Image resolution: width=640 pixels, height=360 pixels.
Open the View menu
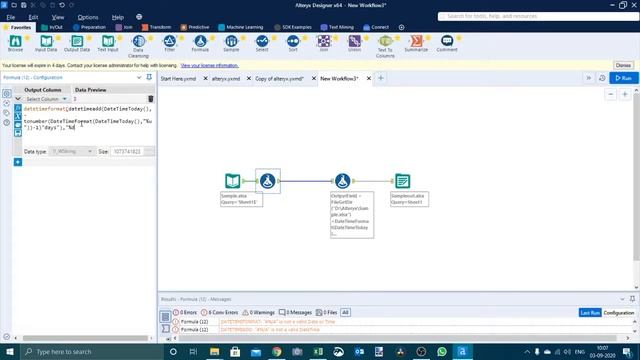[x=58, y=17]
